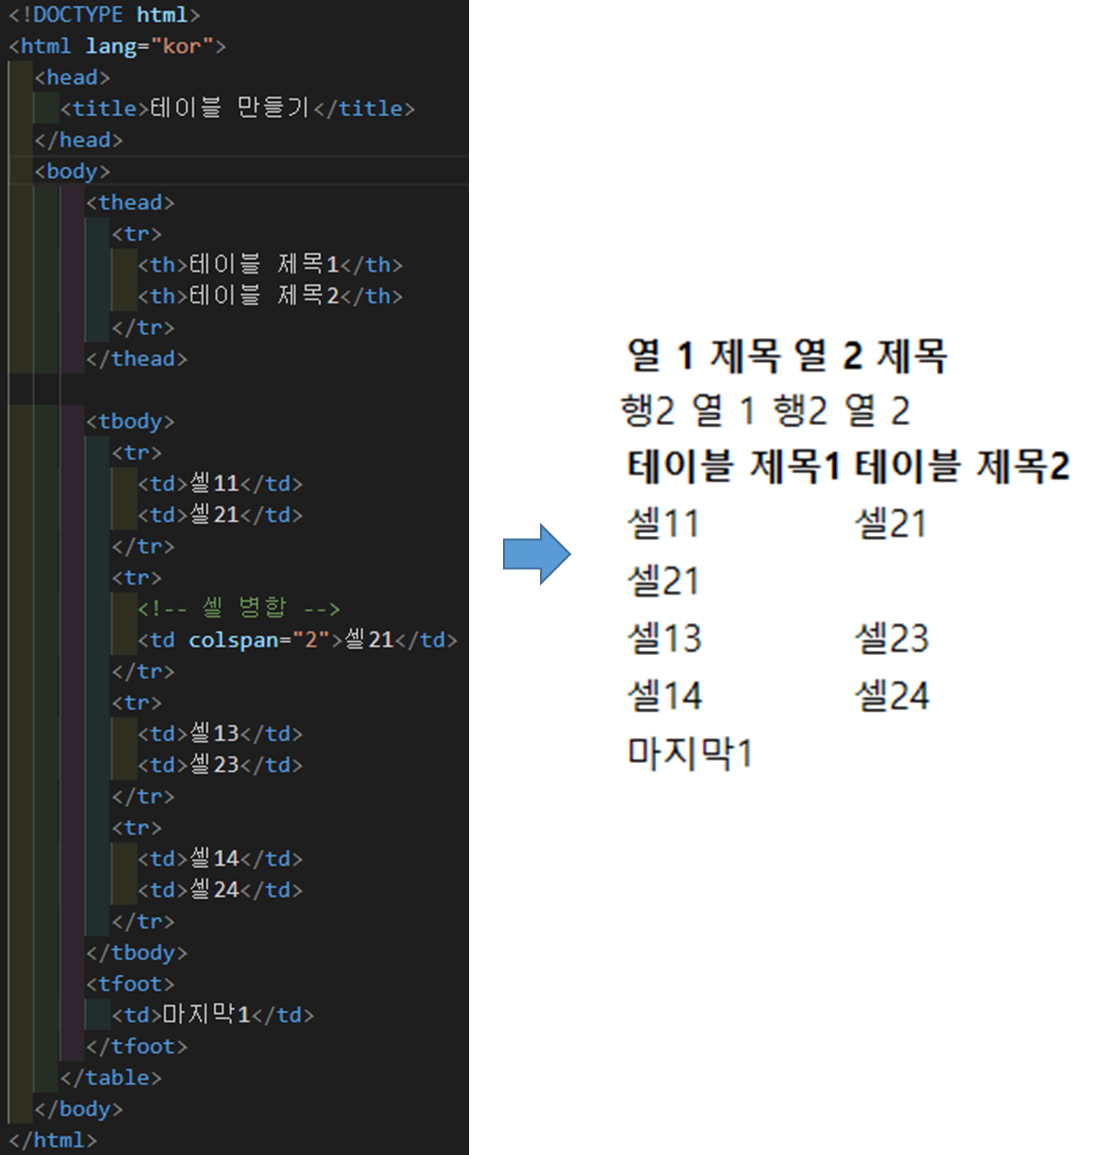This screenshot has height=1155, width=1110.
Task: Select code line <td>셀14</td>
Action: (x=220, y=859)
